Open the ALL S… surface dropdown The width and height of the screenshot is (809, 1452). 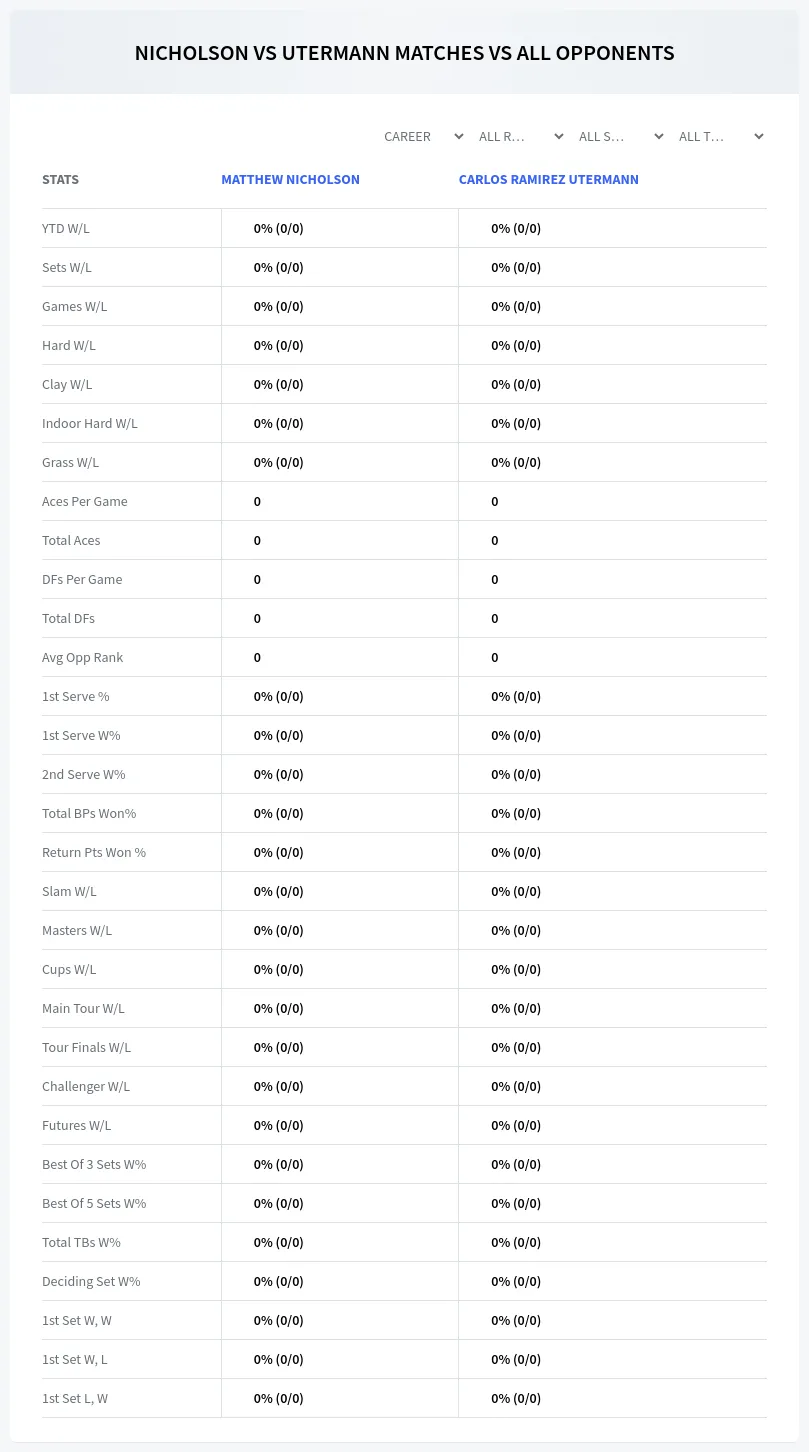(x=620, y=136)
